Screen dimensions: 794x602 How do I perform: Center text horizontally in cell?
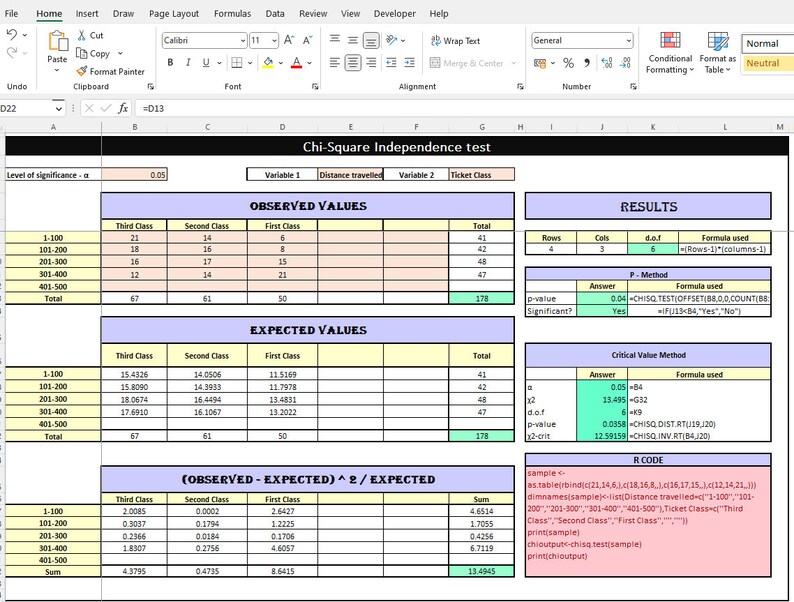[x=353, y=63]
